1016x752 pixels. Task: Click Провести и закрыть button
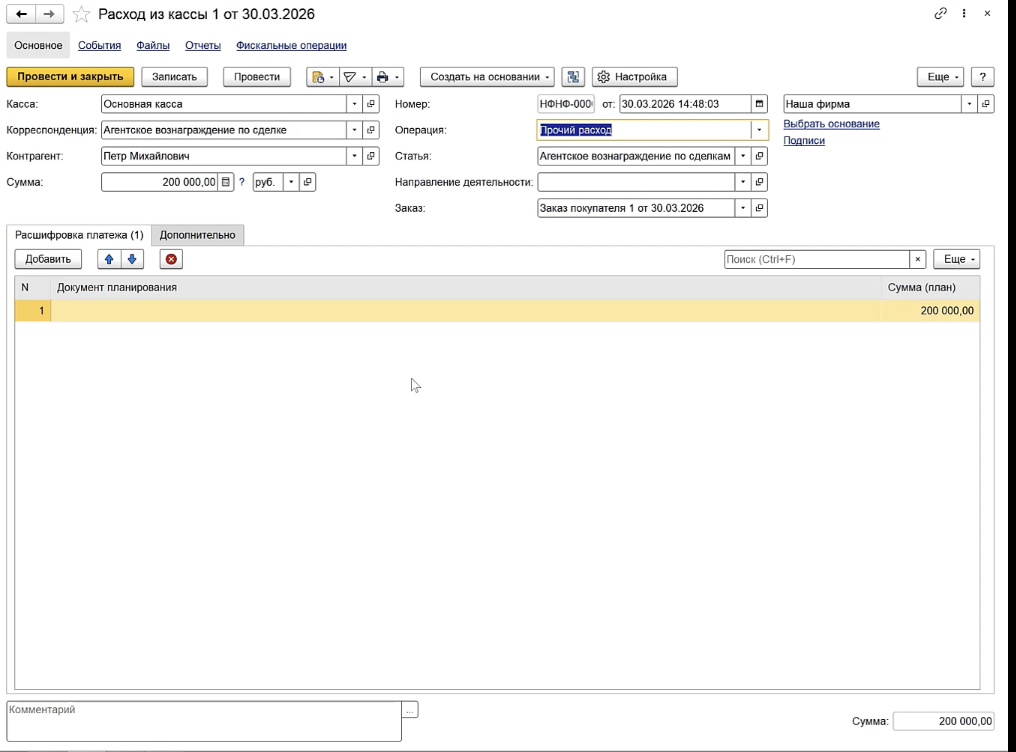coord(70,77)
